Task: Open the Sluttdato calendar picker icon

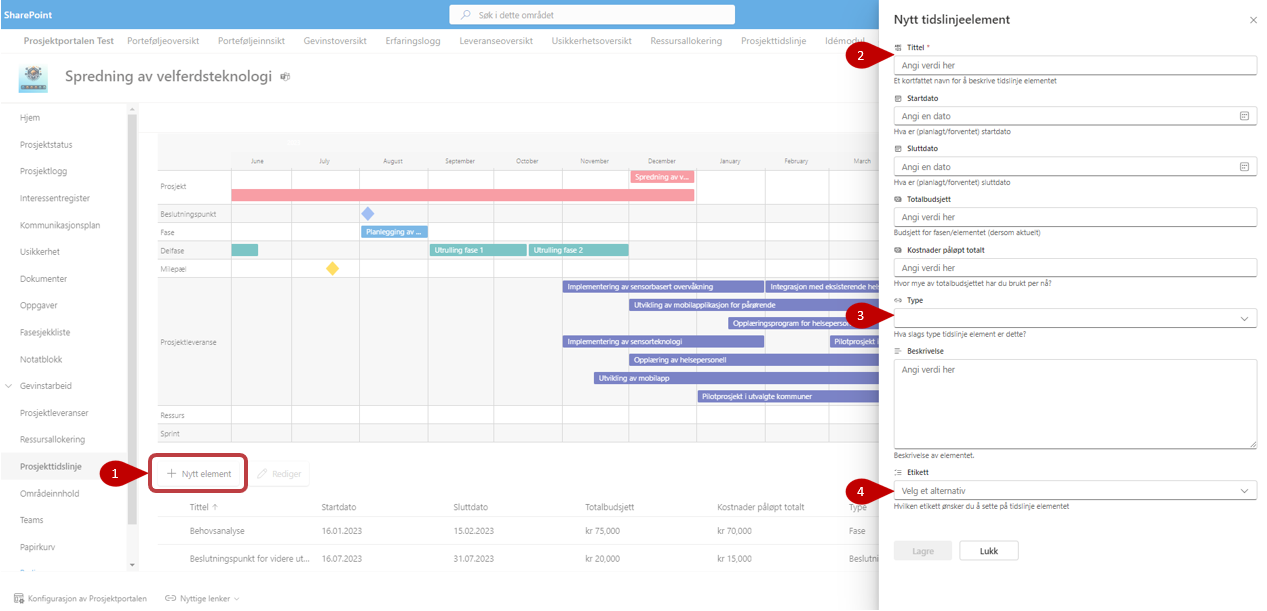Action: pos(1244,167)
